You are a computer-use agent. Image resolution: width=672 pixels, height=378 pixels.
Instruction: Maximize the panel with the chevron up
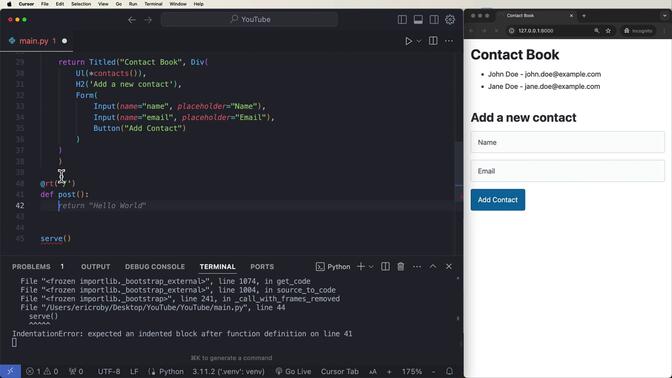pyautogui.click(x=433, y=267)
